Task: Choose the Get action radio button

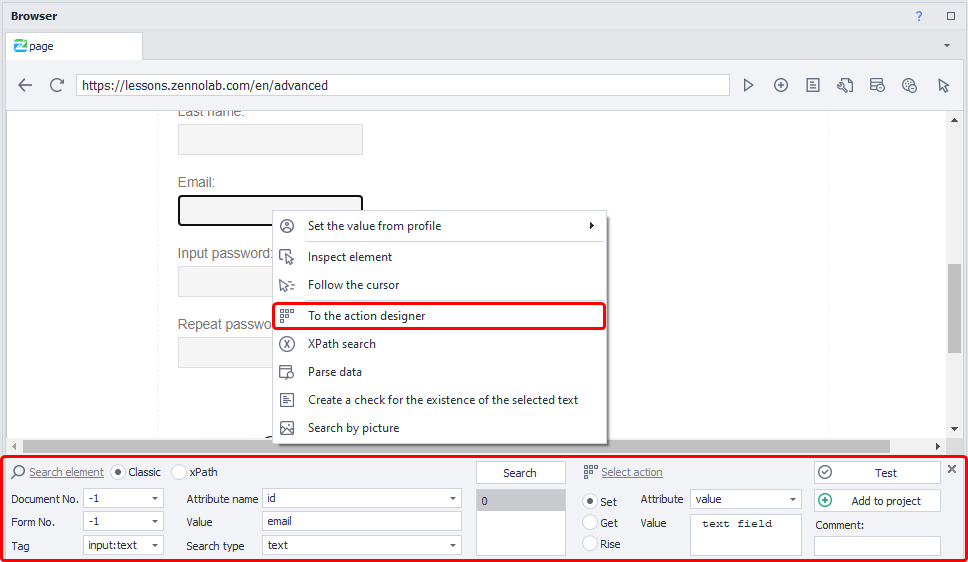Action: point(590,523)
